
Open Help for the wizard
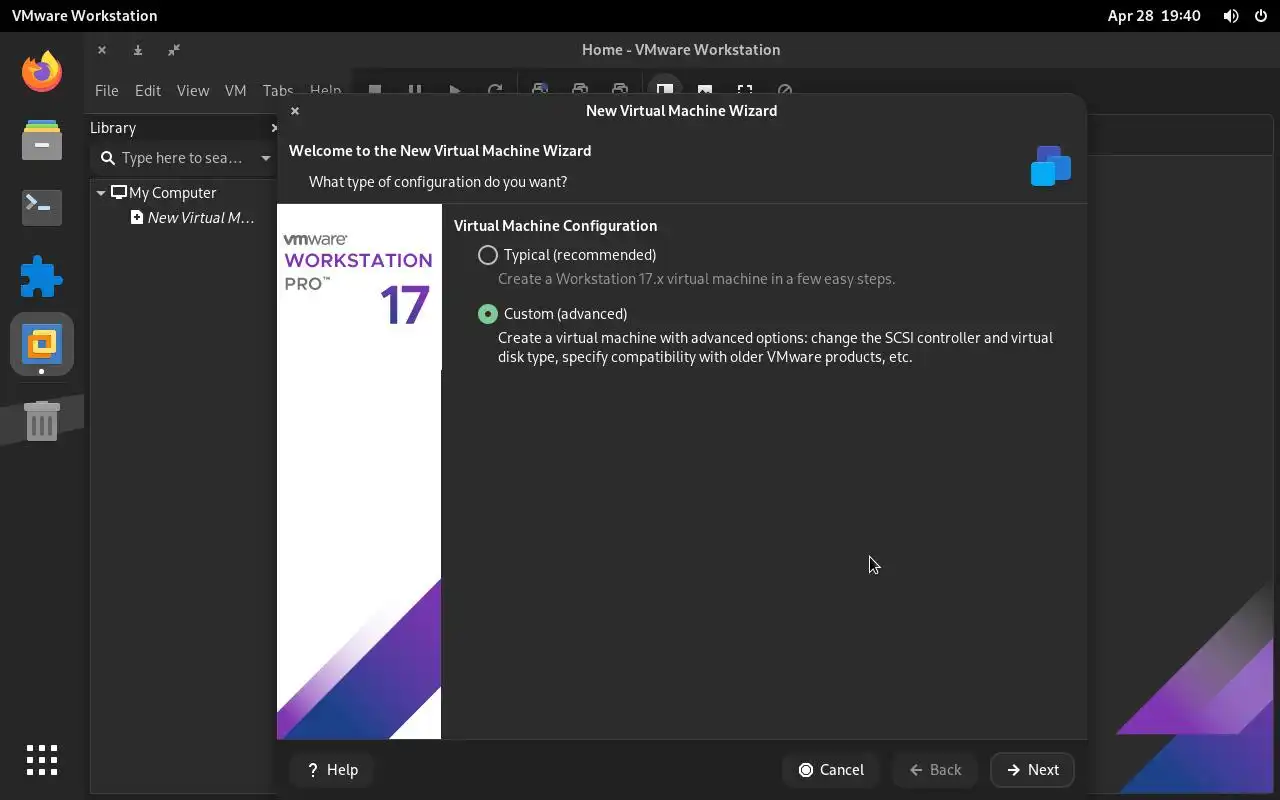pyautogui.click(x=332, y=770)
